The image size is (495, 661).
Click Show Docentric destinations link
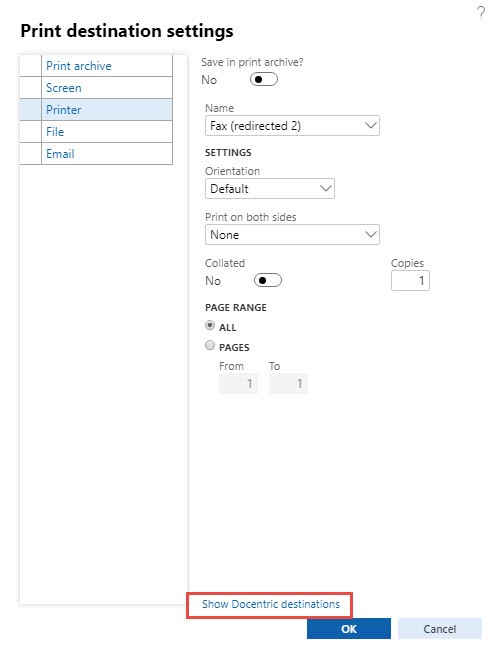tap(271, 604)
